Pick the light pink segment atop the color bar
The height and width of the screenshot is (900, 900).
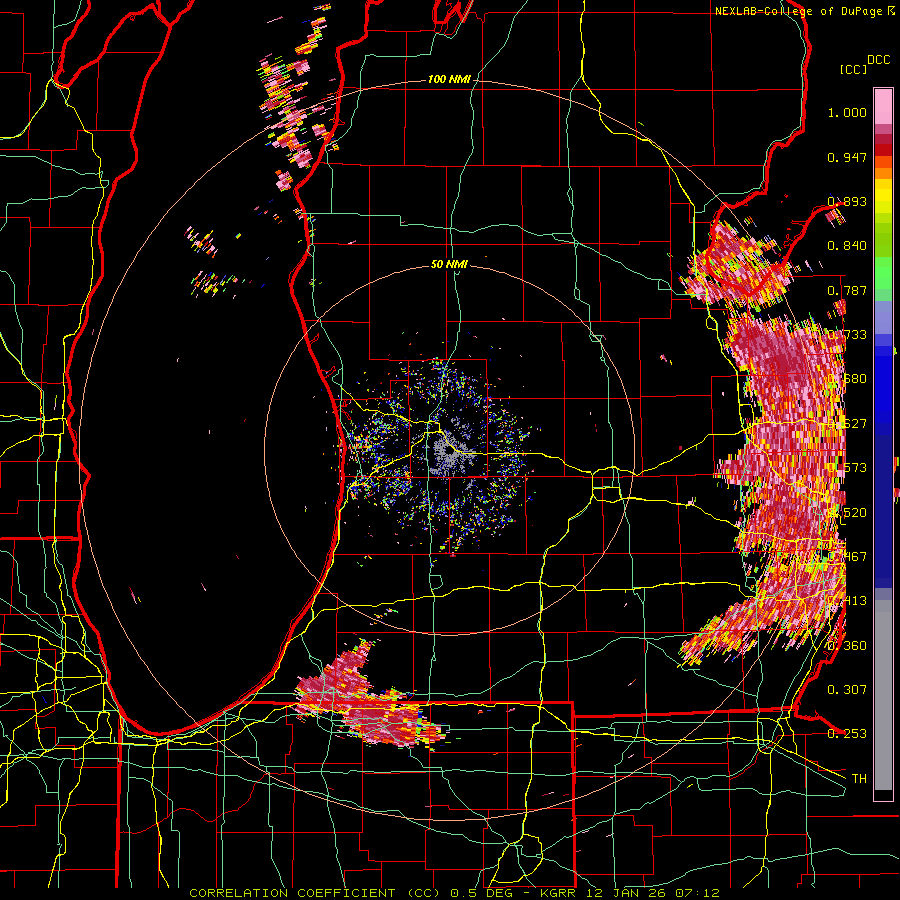[x=883, y=106]
